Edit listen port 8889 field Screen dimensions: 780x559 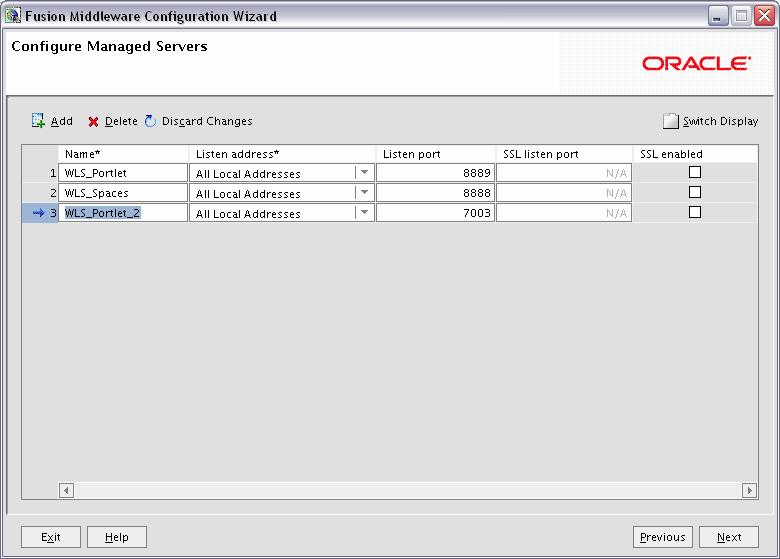point(435,173)
